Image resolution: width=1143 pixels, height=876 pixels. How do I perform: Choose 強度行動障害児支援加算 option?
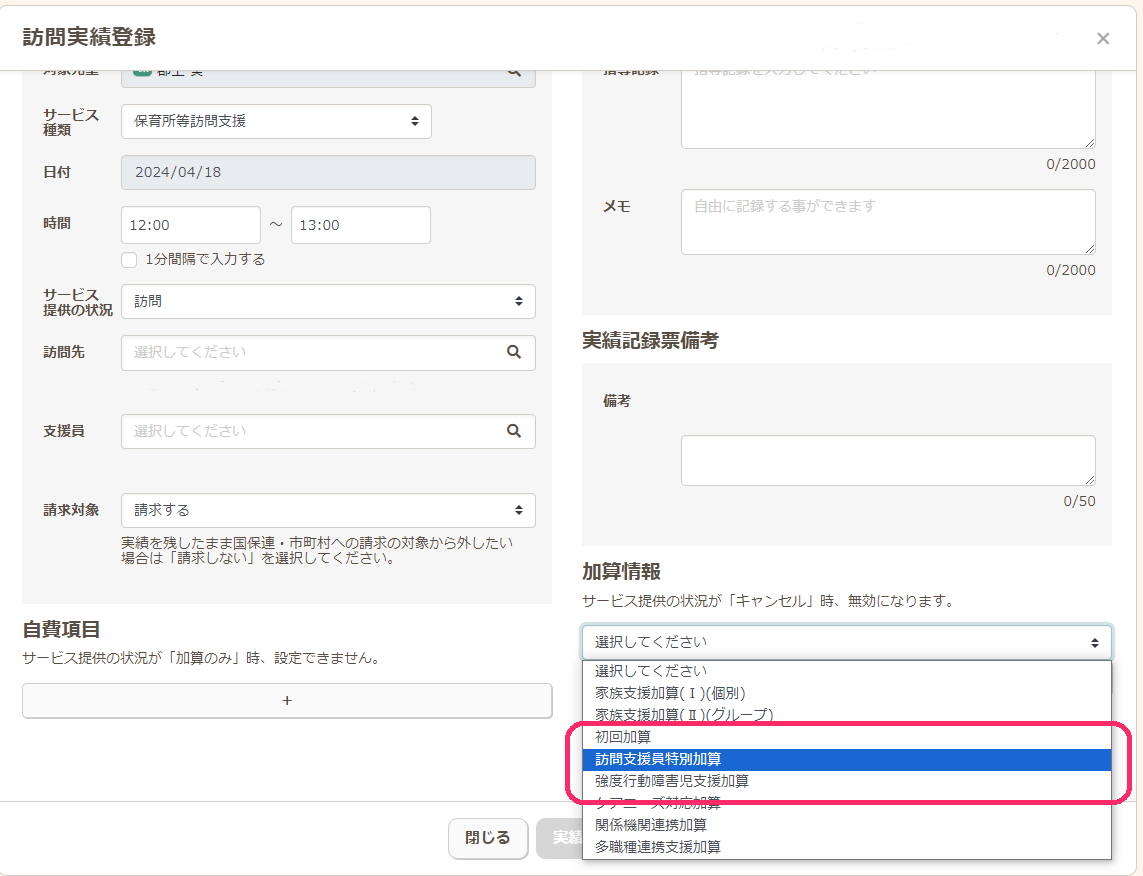tap(672, 781)
